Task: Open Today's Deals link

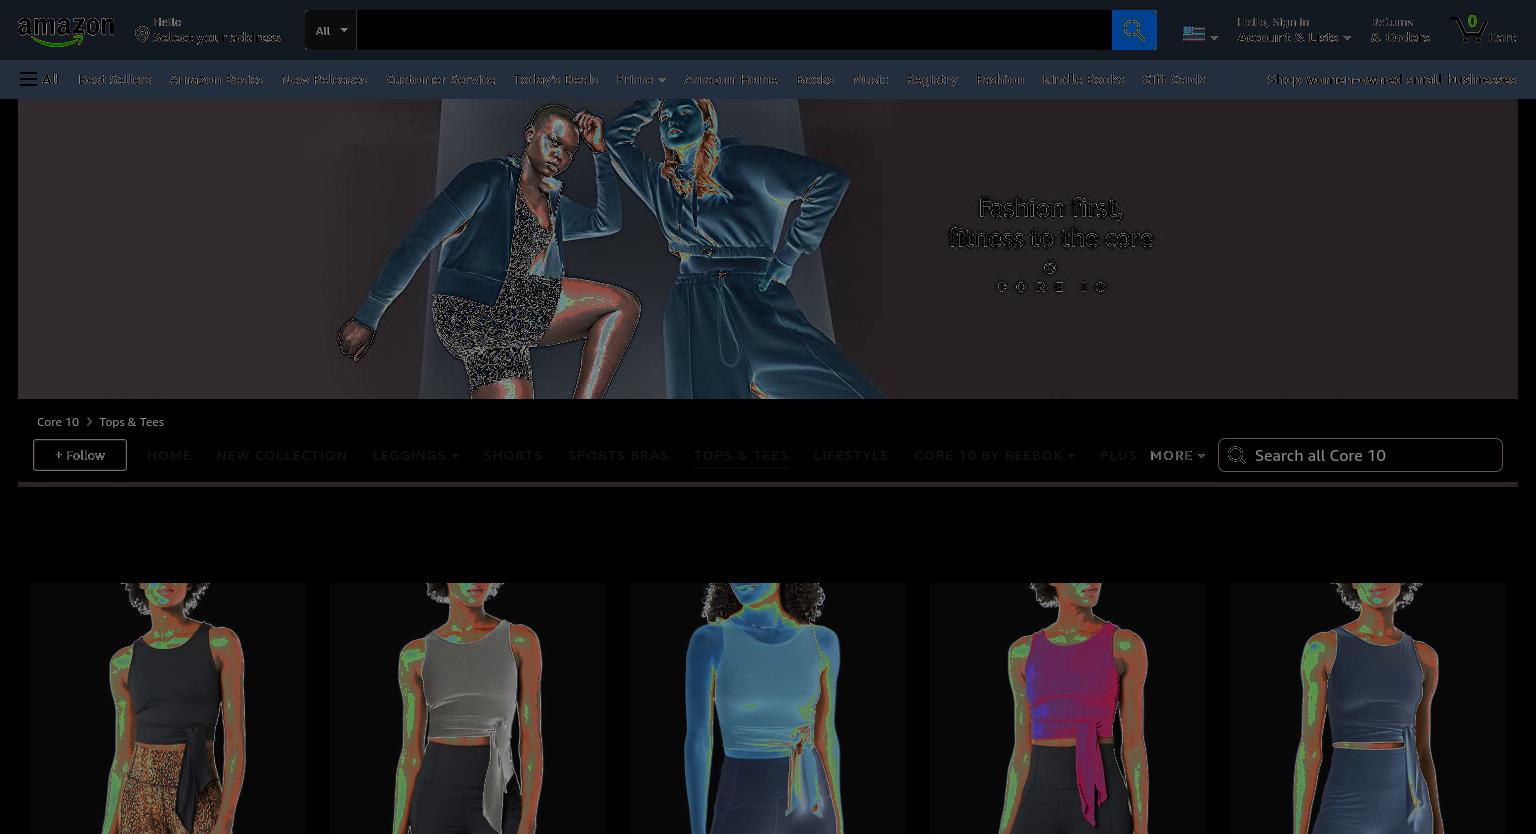Action: tap(555, 79)
